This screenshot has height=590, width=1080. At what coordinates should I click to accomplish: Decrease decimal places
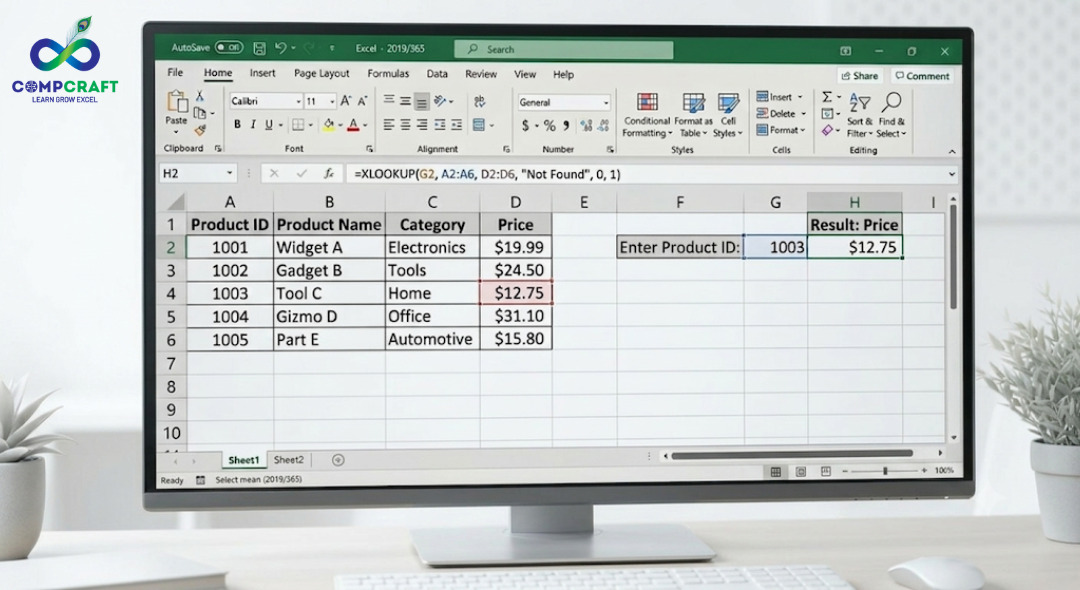603,125
